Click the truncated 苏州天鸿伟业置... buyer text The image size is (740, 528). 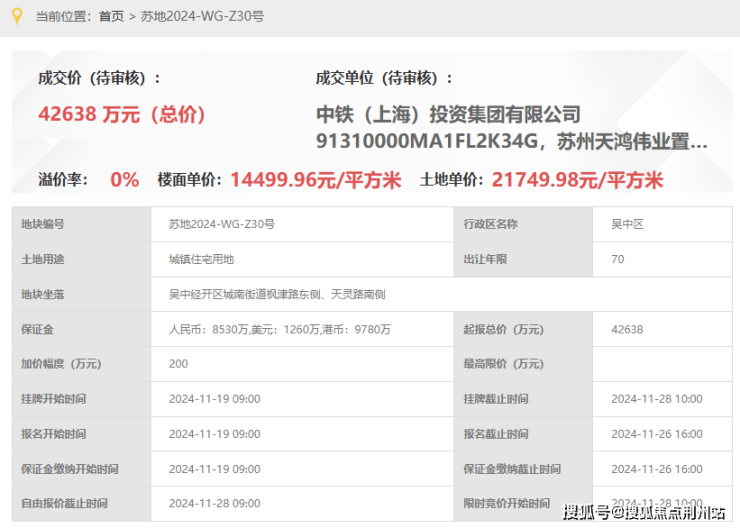(632, 141)
